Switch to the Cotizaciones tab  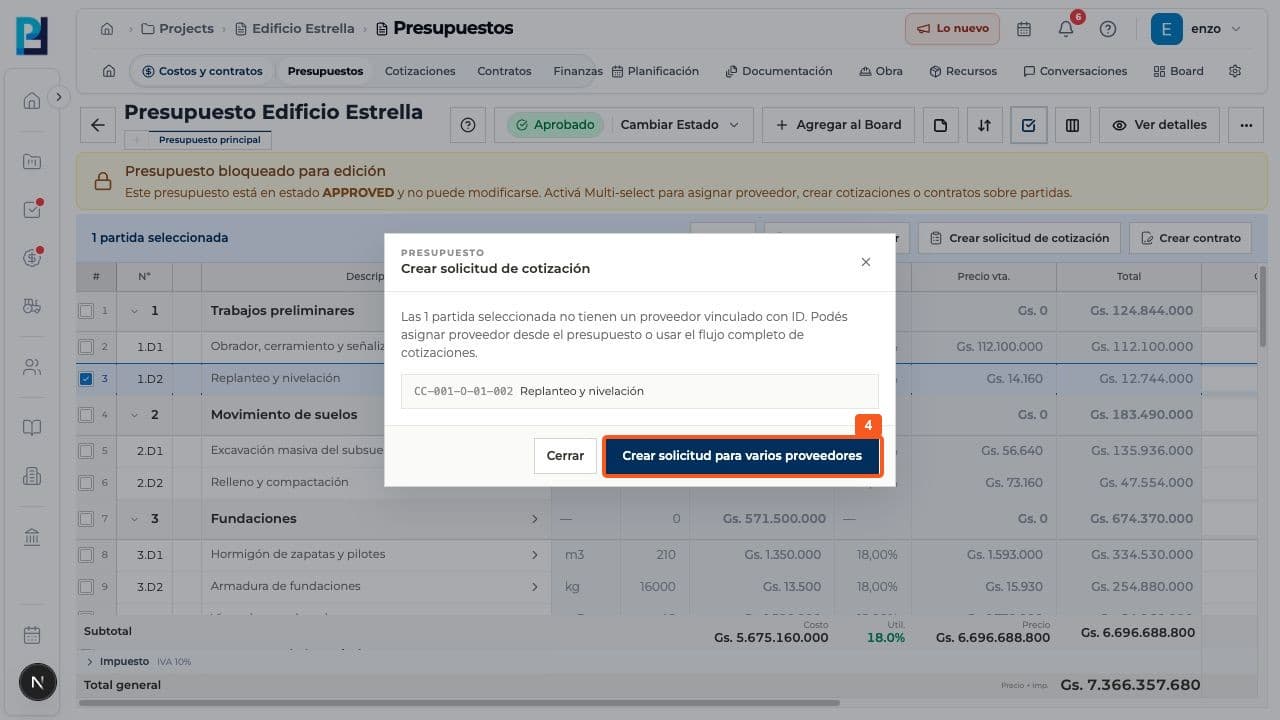click(x=420, y=71)
